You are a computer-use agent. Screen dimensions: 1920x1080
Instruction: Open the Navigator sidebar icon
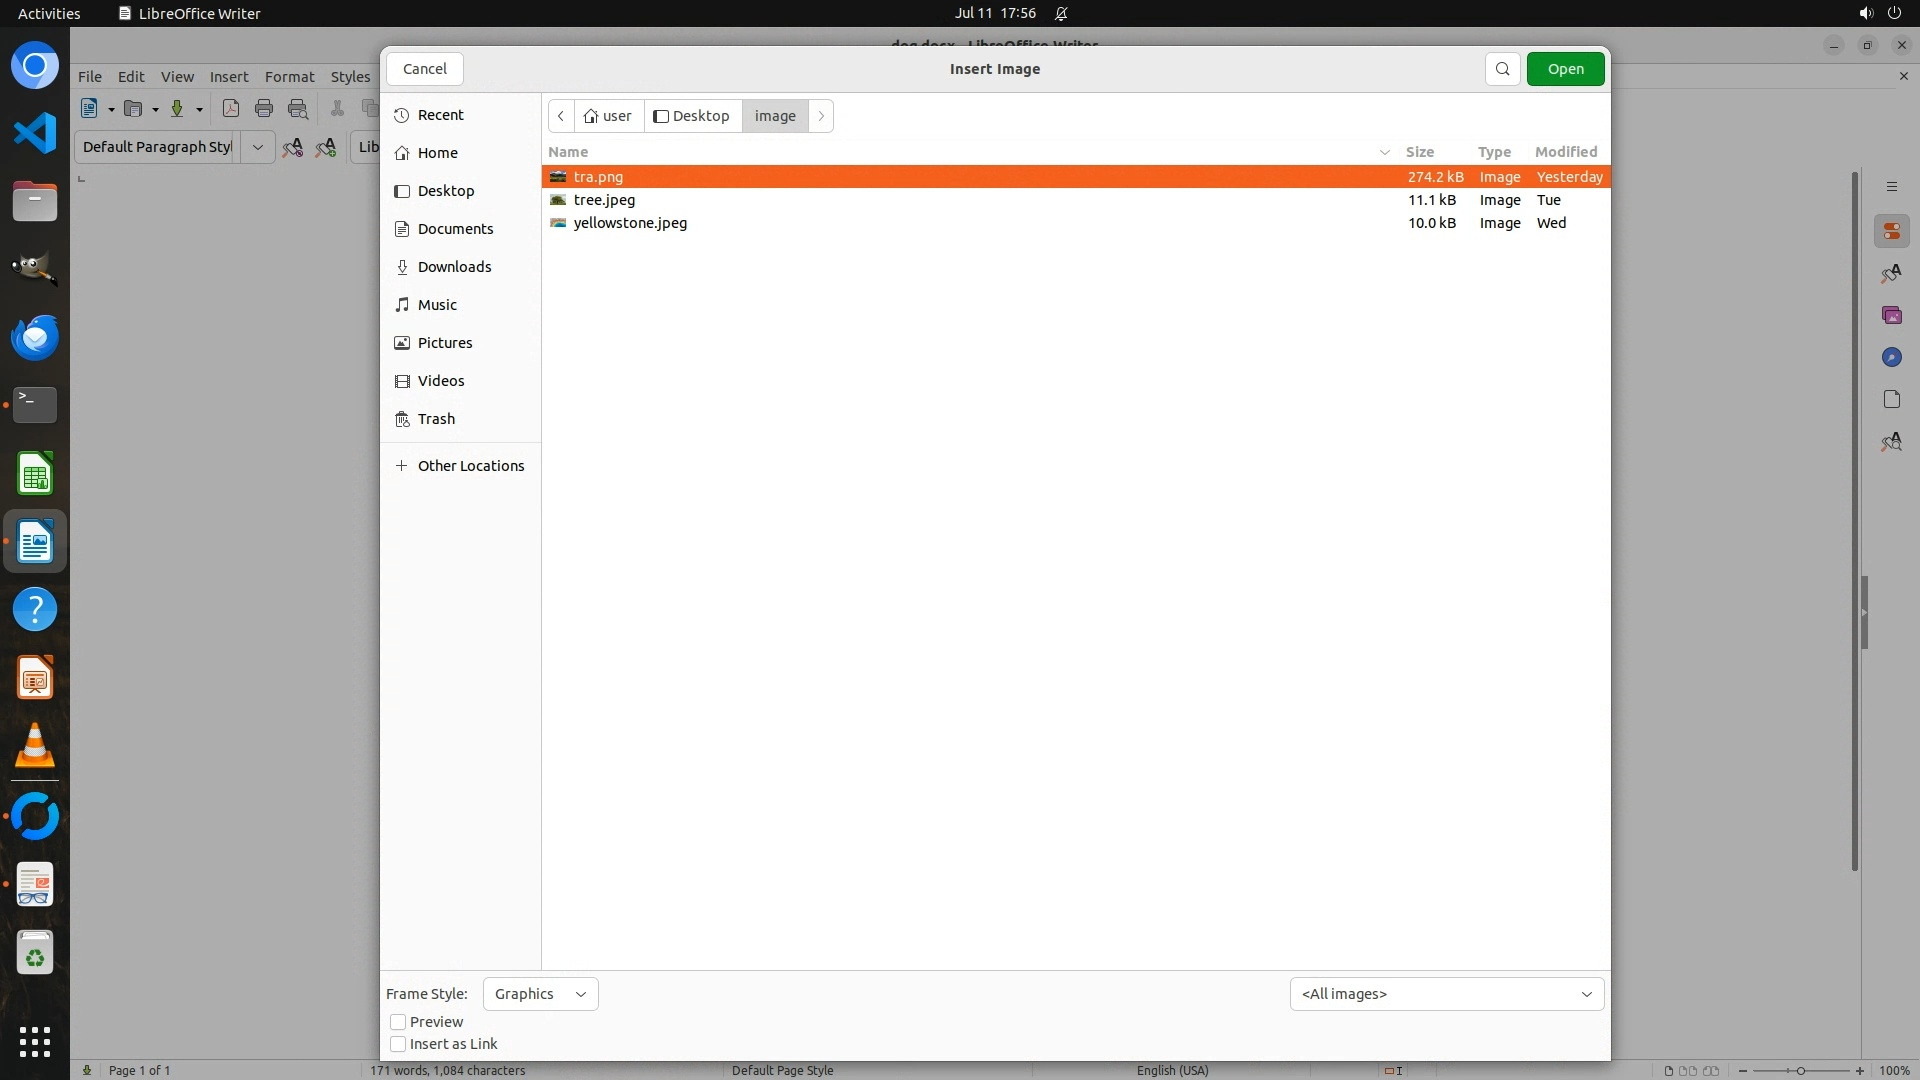(1891, 358)
